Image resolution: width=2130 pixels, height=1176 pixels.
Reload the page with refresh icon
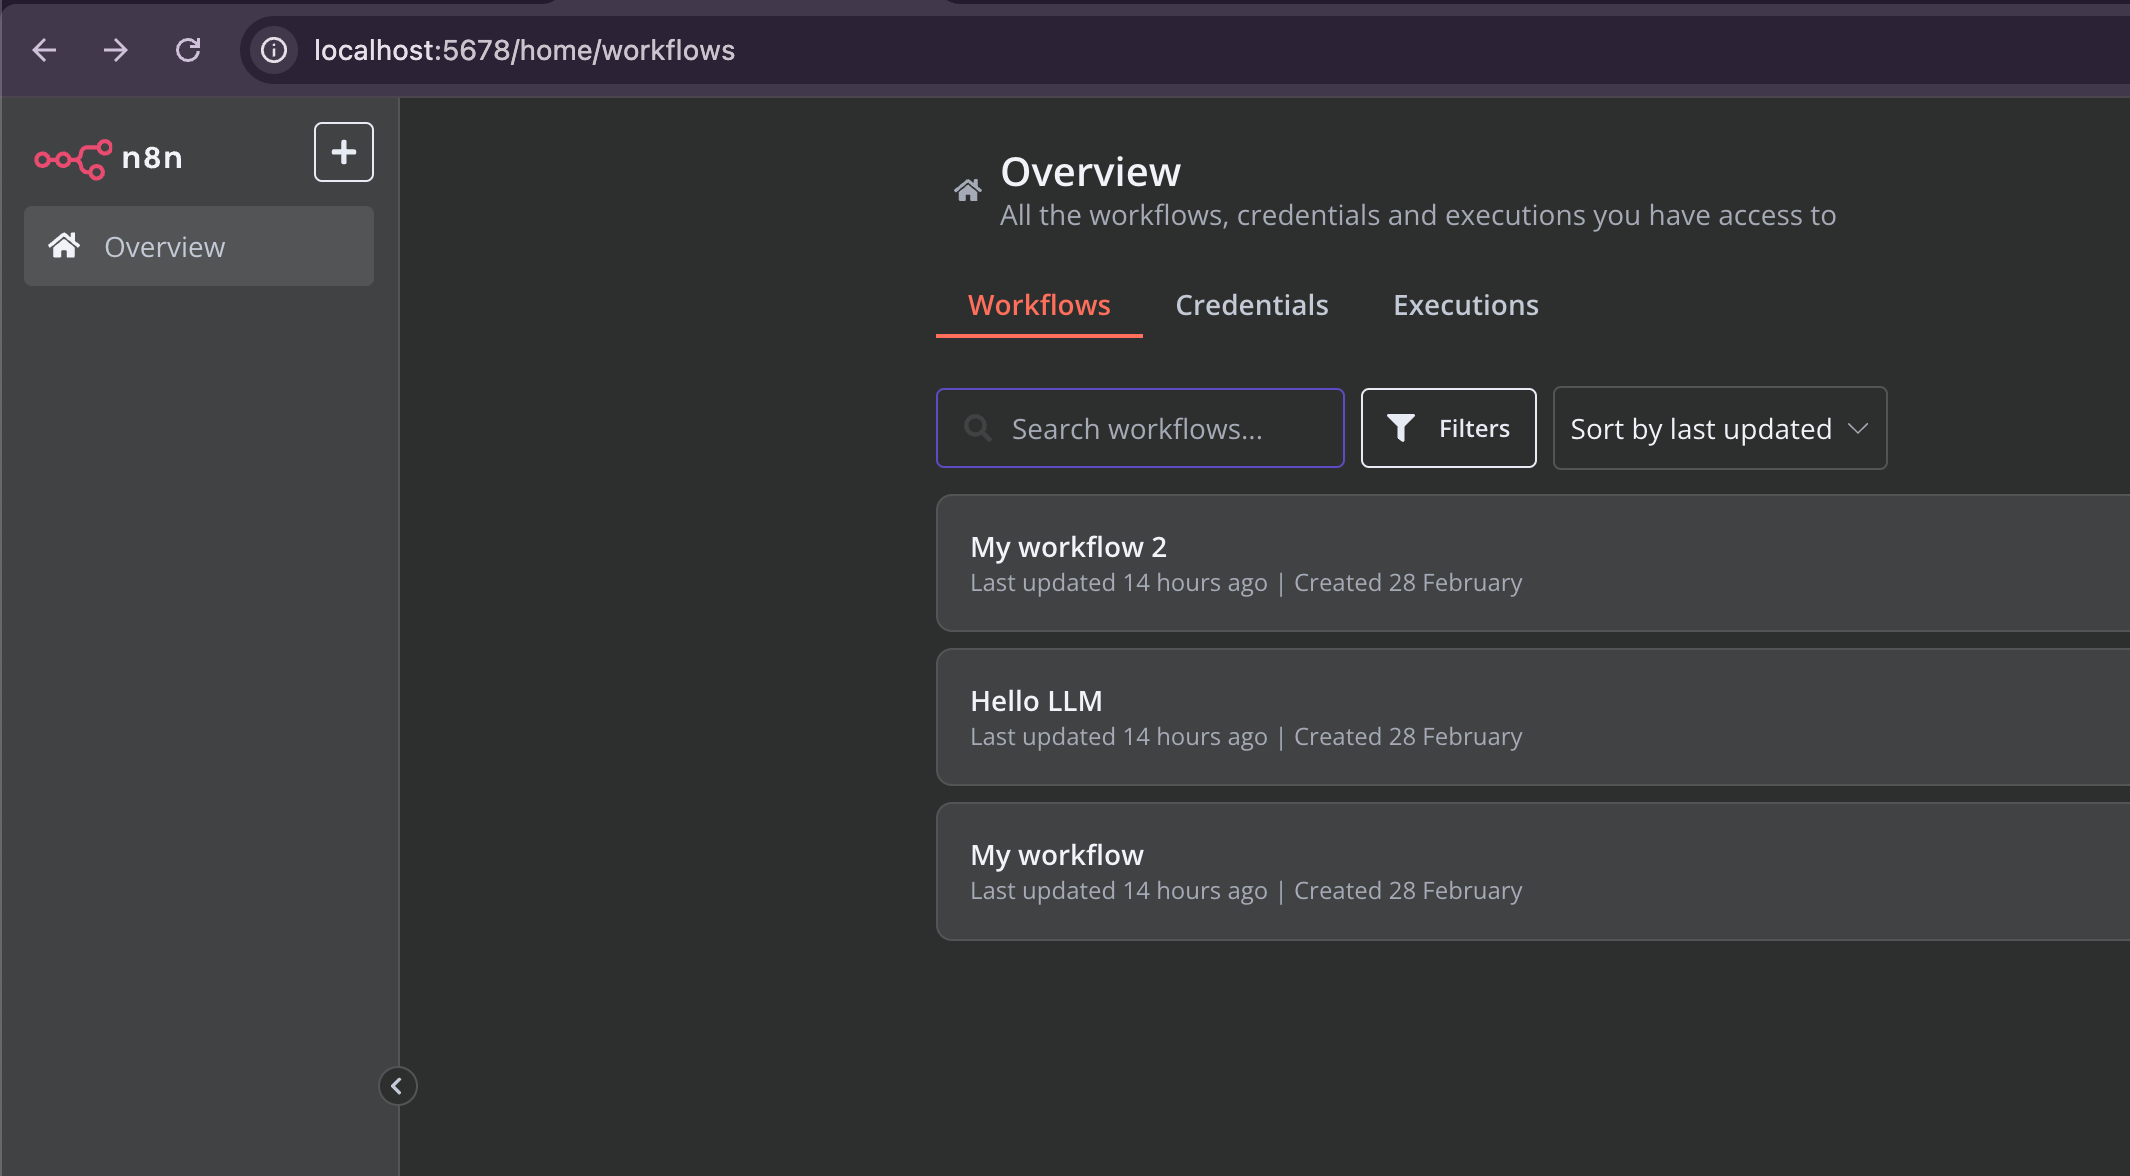point(188,50)
